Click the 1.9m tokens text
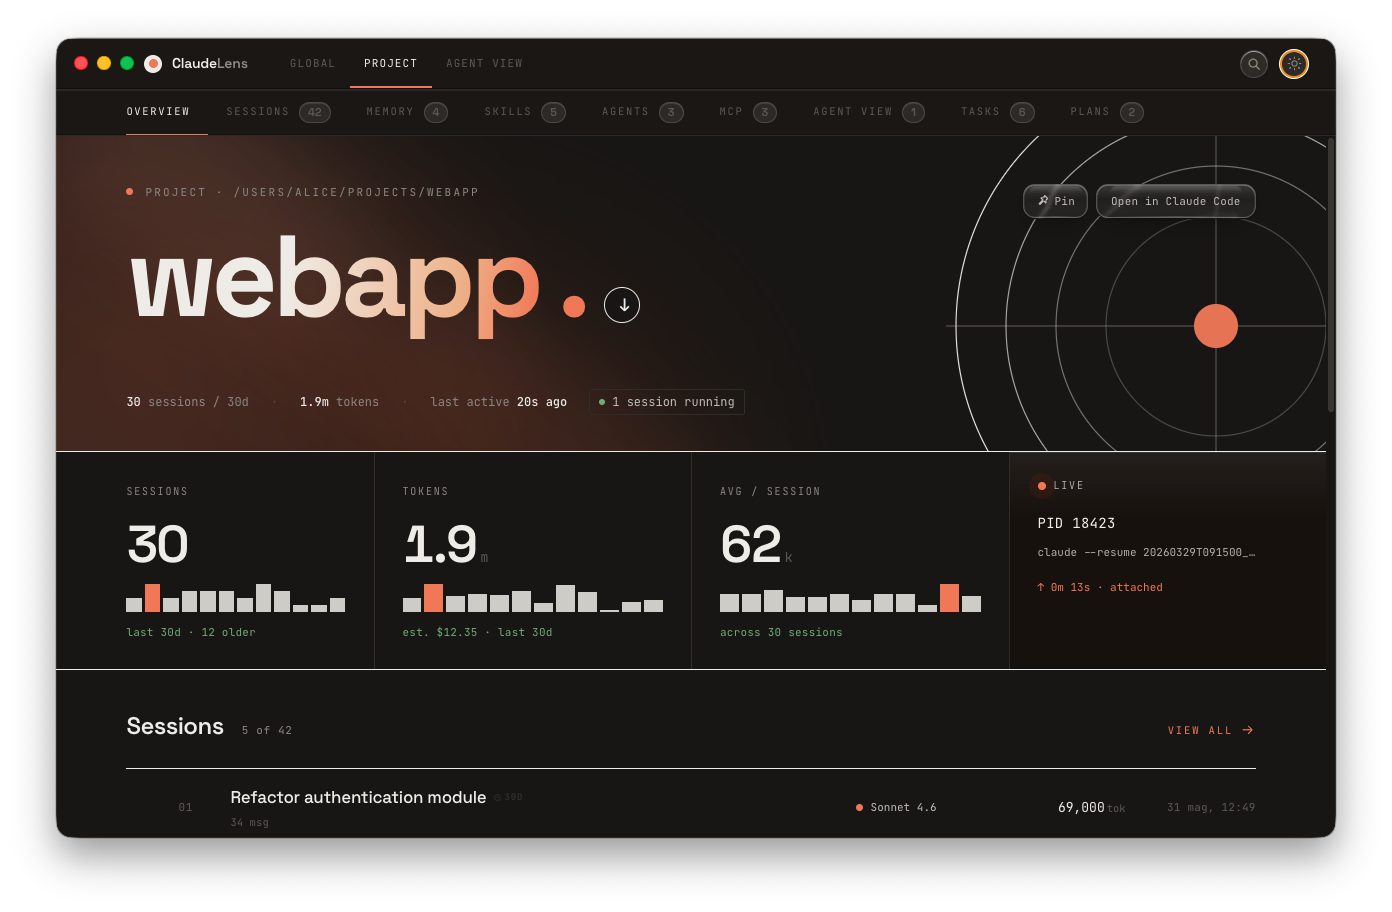This screenshot has height=912, width=1392. click(340, 402)
